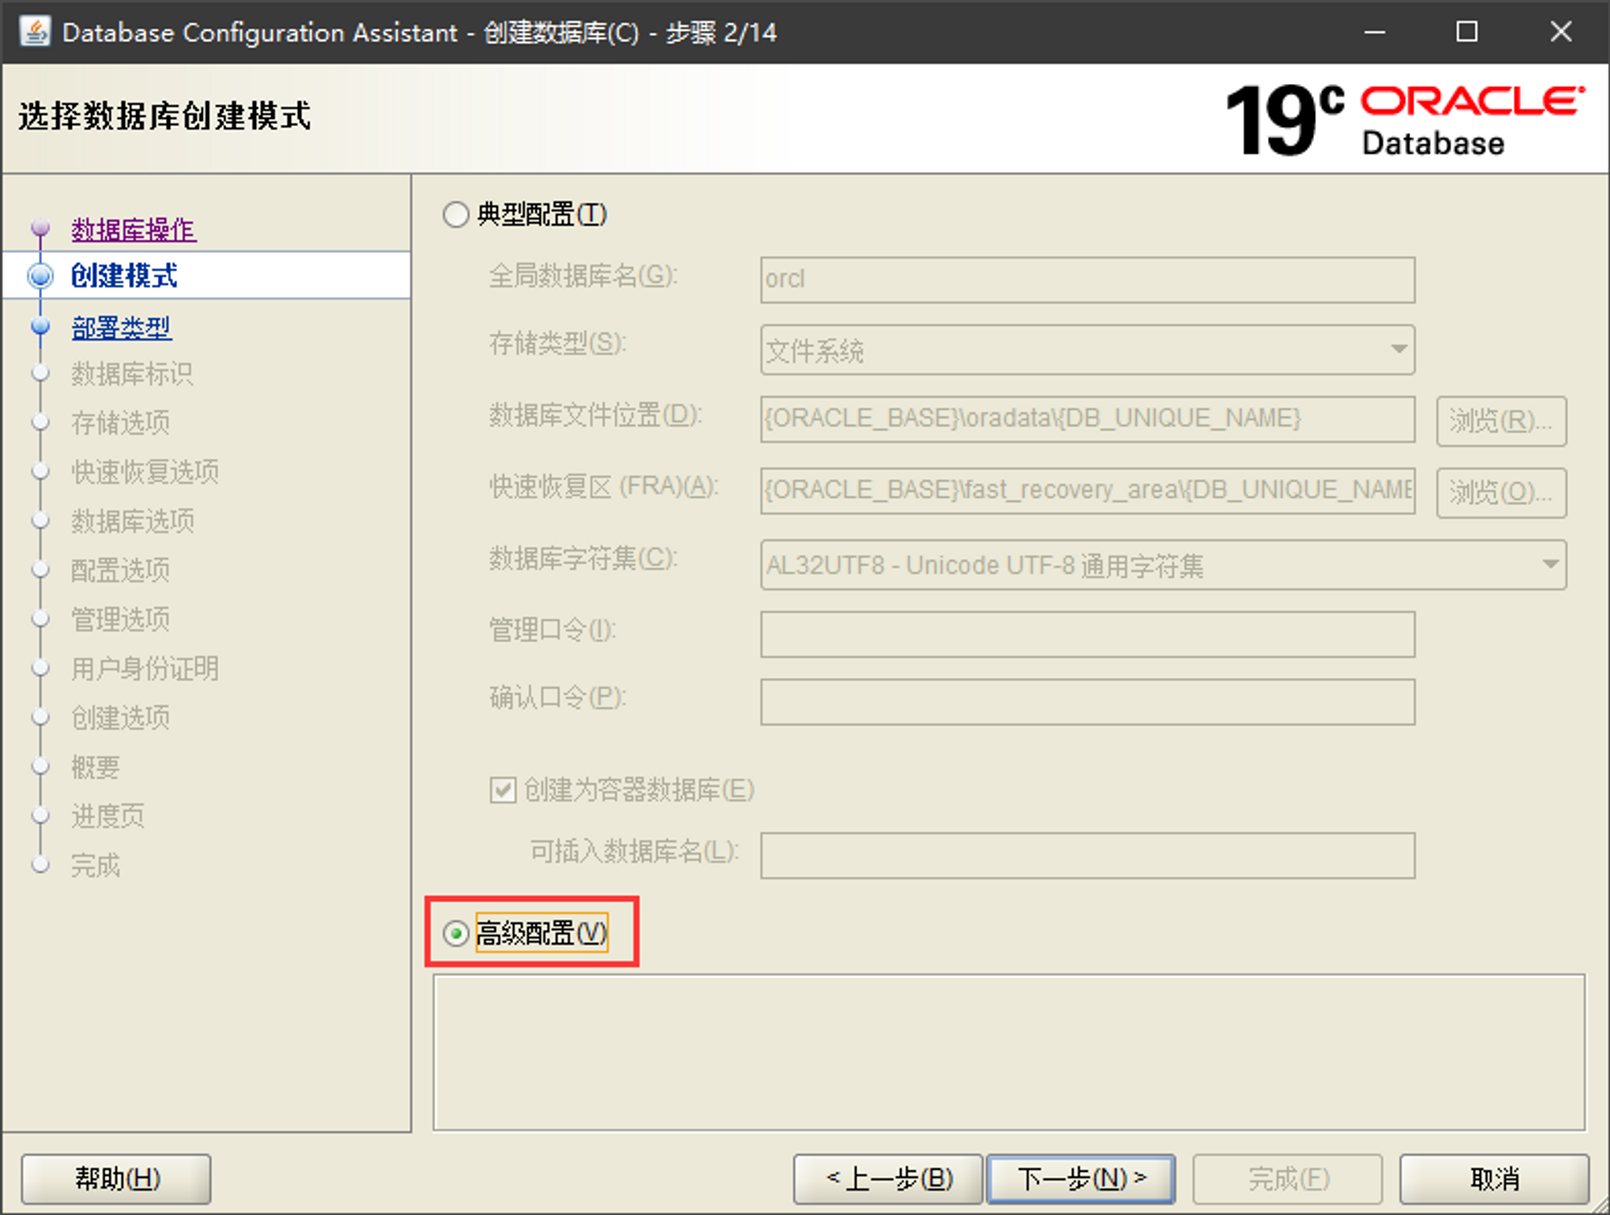Click the 数据库操作 step bullet icon
Screen dimensions: 1610x1215
(41, 229)
